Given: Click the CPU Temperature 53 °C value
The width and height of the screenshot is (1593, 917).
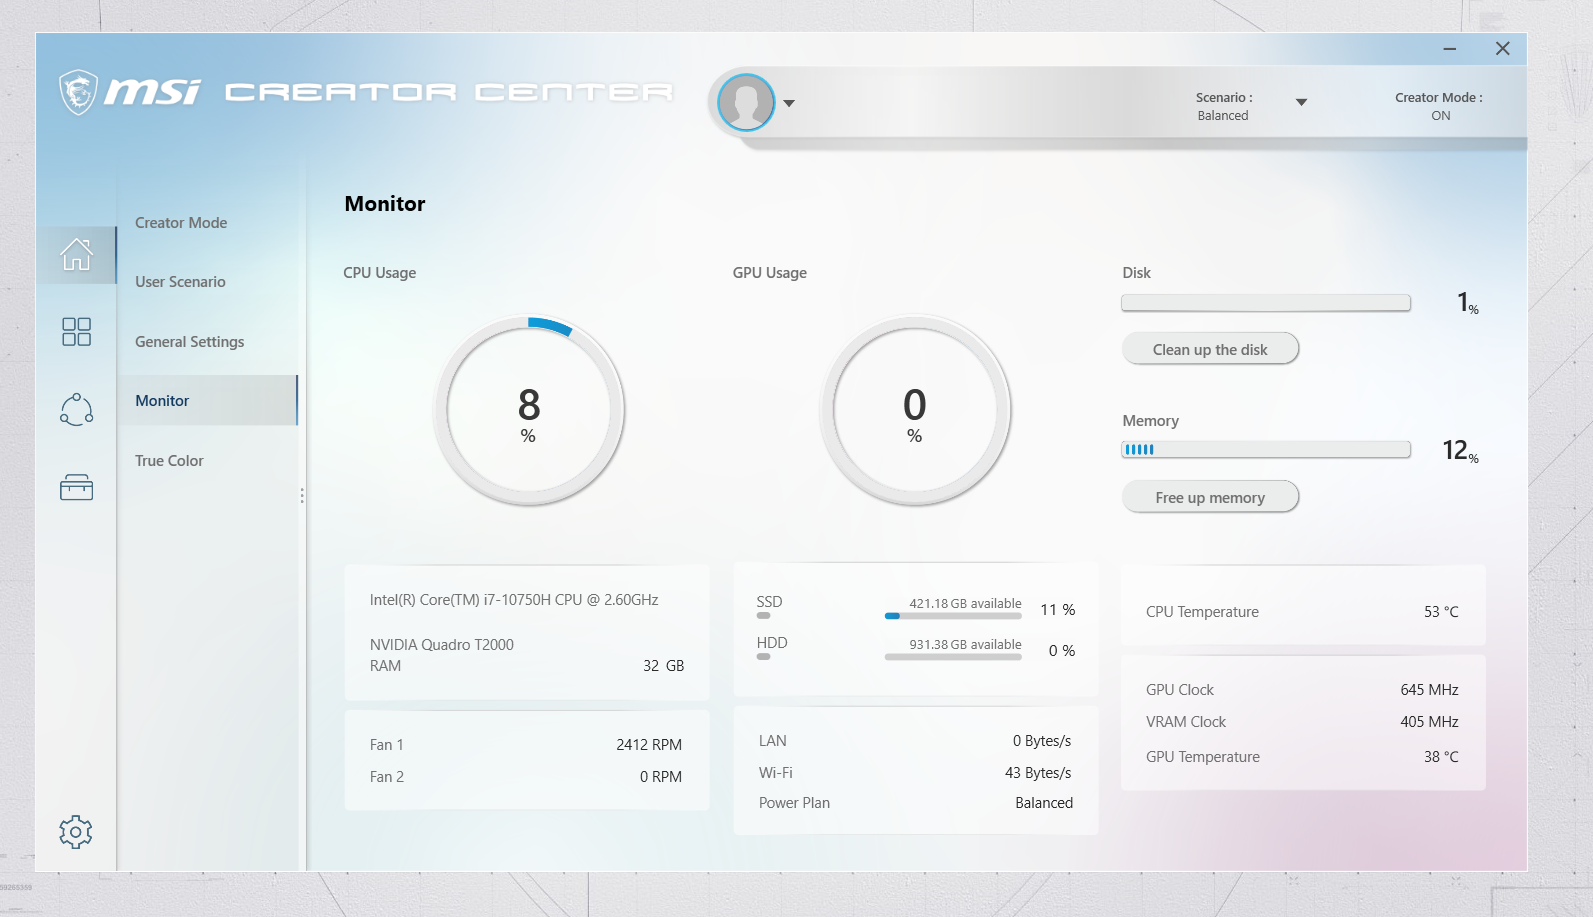Looking at the screenshot, I should coord(1441,612).
